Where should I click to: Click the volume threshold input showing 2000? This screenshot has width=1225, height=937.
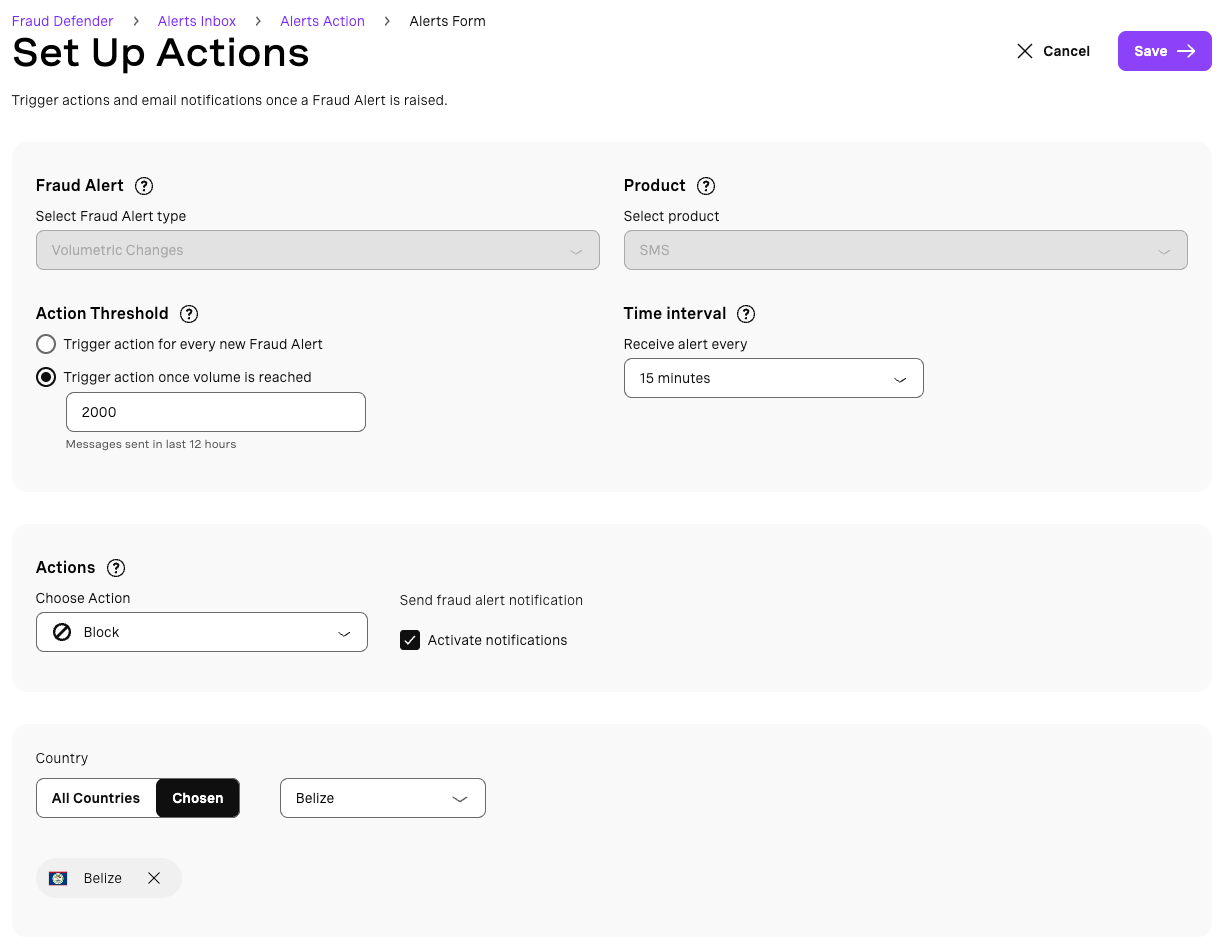(x=215, y=412)
